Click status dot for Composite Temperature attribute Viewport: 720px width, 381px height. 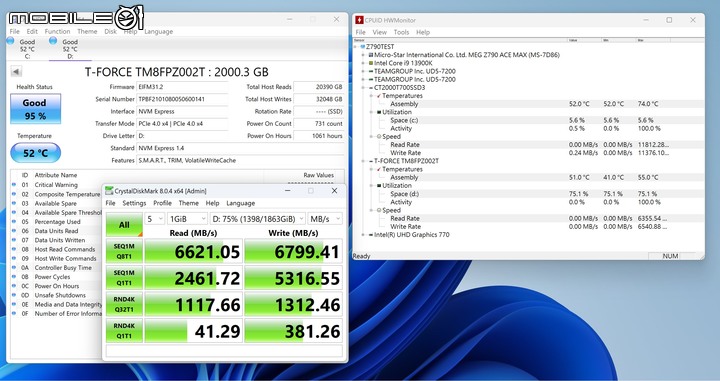14,194
